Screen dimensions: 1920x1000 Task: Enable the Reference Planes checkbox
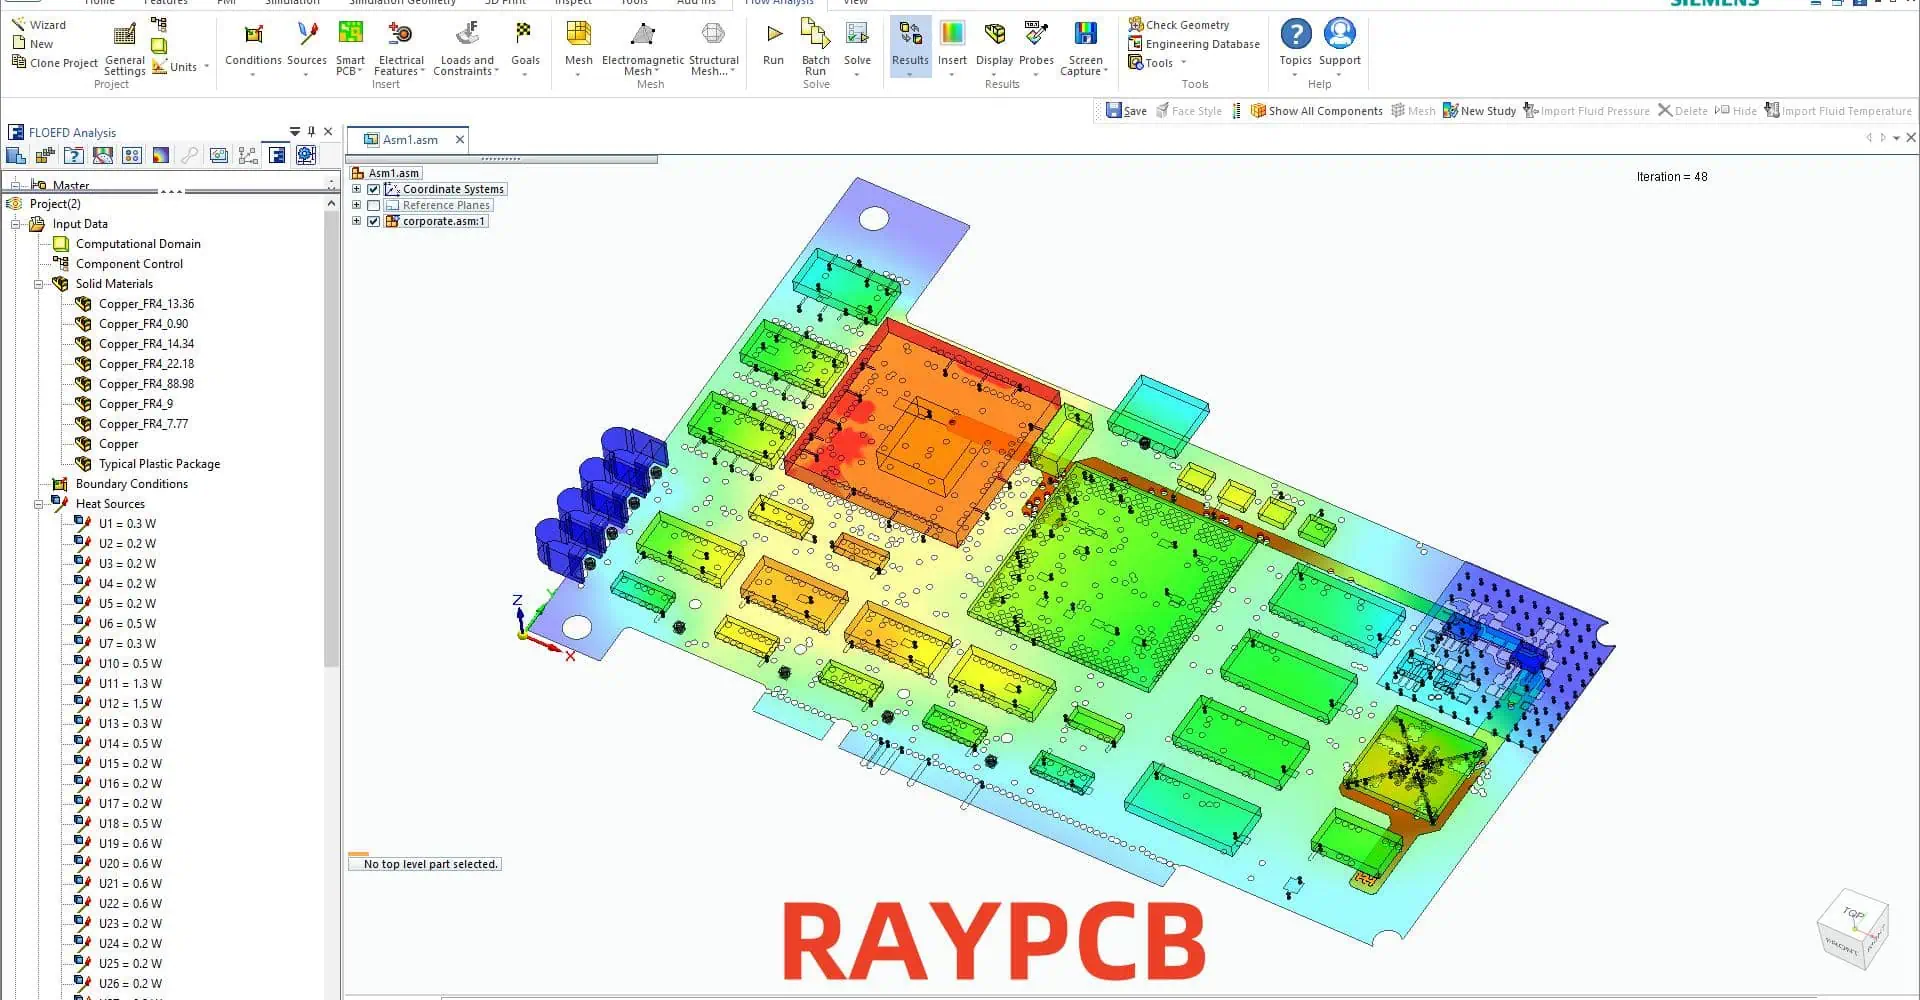coord(374,205)
